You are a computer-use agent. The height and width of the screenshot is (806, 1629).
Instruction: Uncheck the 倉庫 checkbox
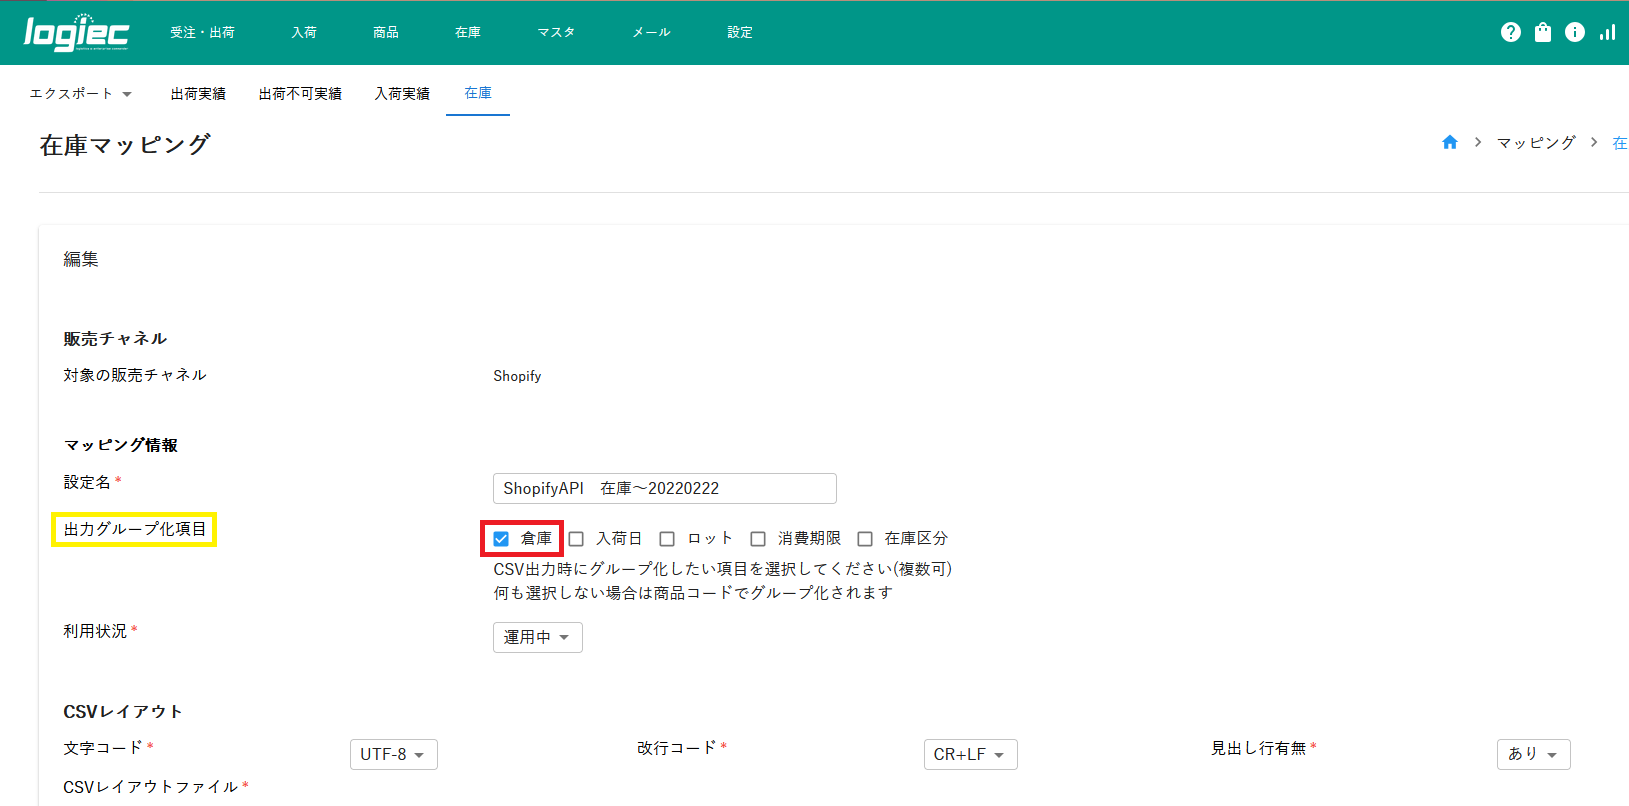(501, 539)
